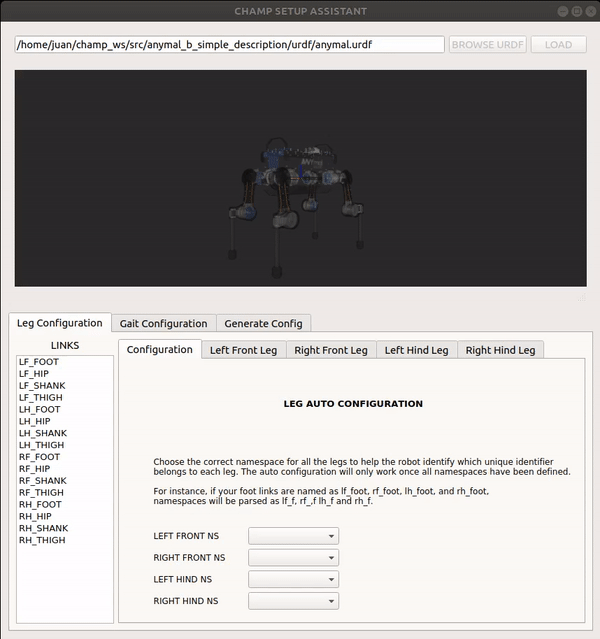Open the LEFT FRONT NS dropdown
Image resolution: width=600 pixels, height=639 pixels.
[293, 536]
